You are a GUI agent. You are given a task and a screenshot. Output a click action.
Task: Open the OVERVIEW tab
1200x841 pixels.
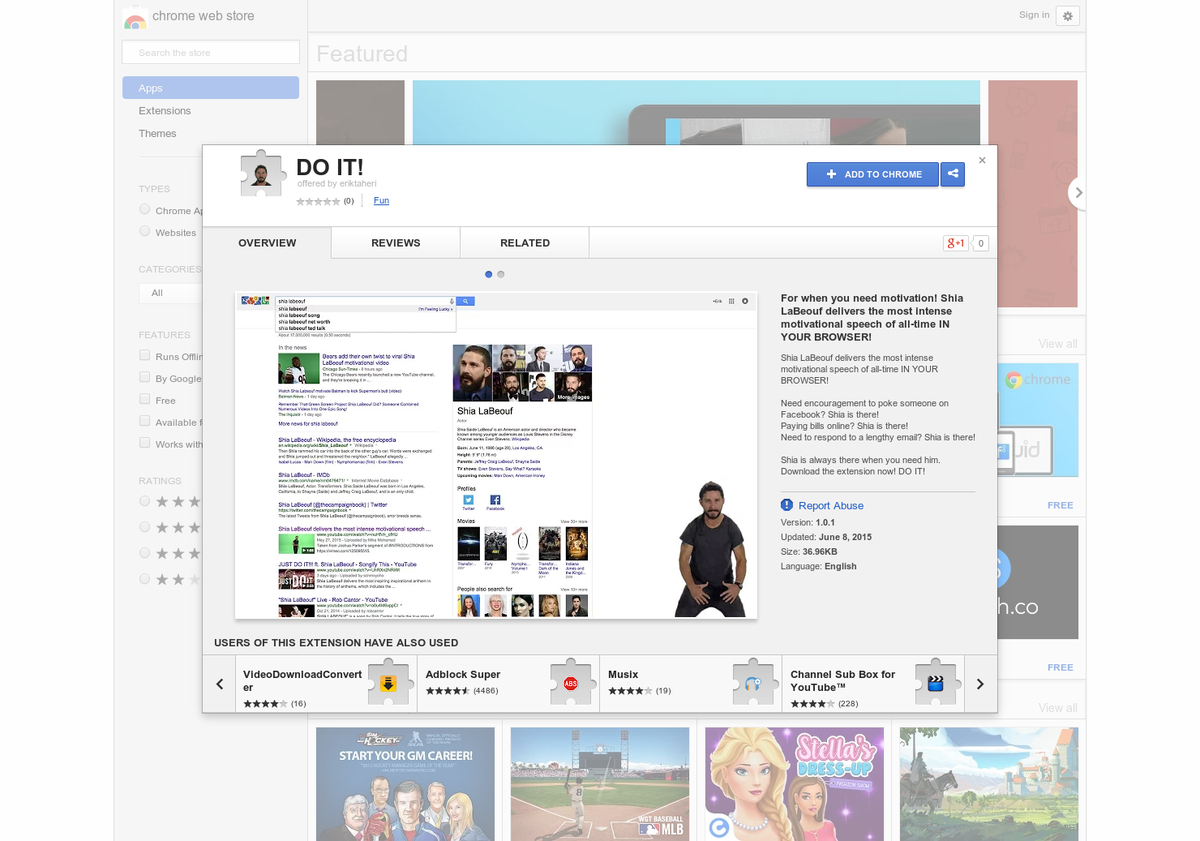tap(267, 243)
